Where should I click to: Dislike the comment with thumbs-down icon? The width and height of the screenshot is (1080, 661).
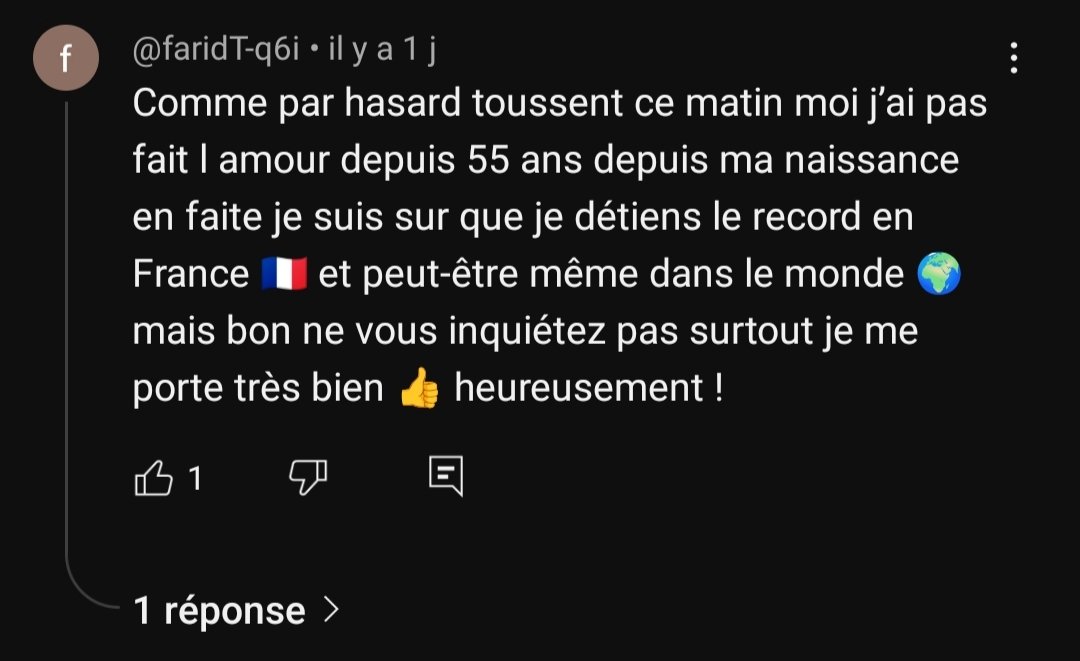(x=308, y=477)
